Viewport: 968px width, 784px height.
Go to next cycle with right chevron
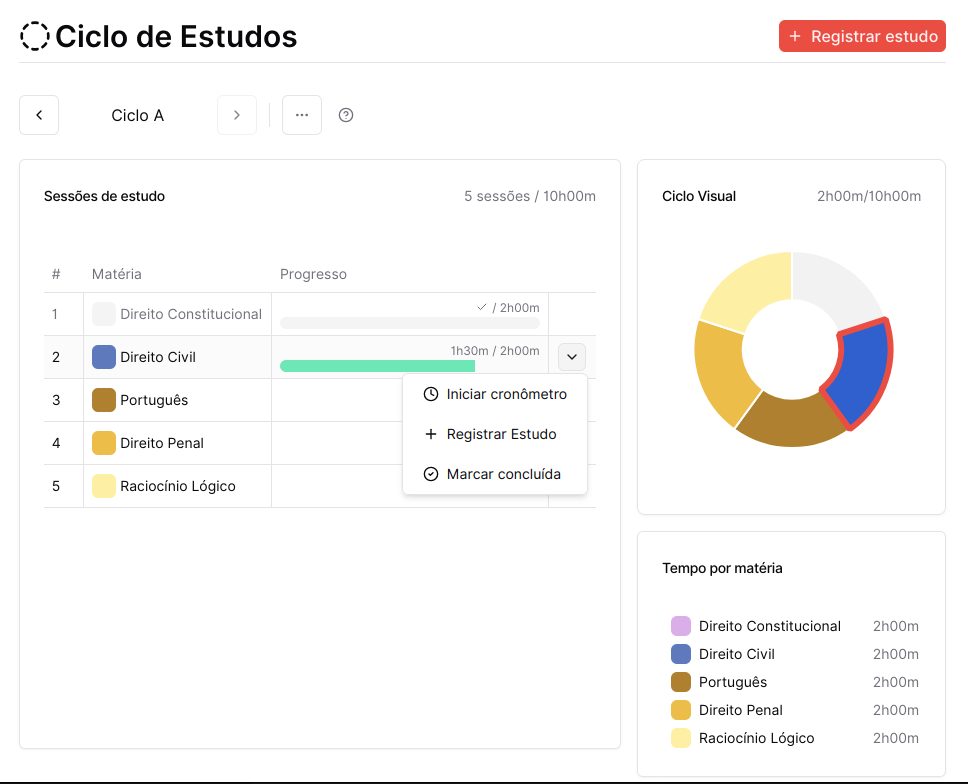[x=237, y=115]
